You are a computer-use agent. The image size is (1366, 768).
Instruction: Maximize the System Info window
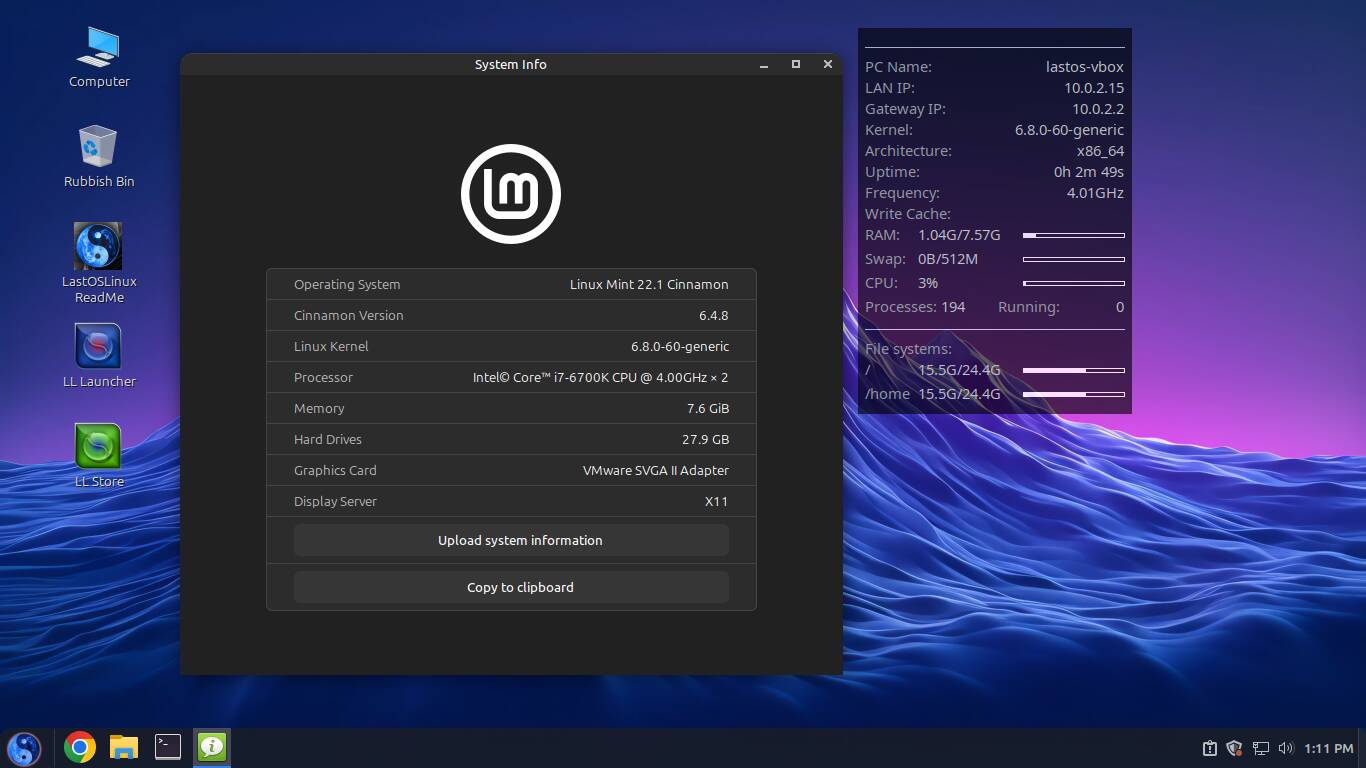point(796,64)
